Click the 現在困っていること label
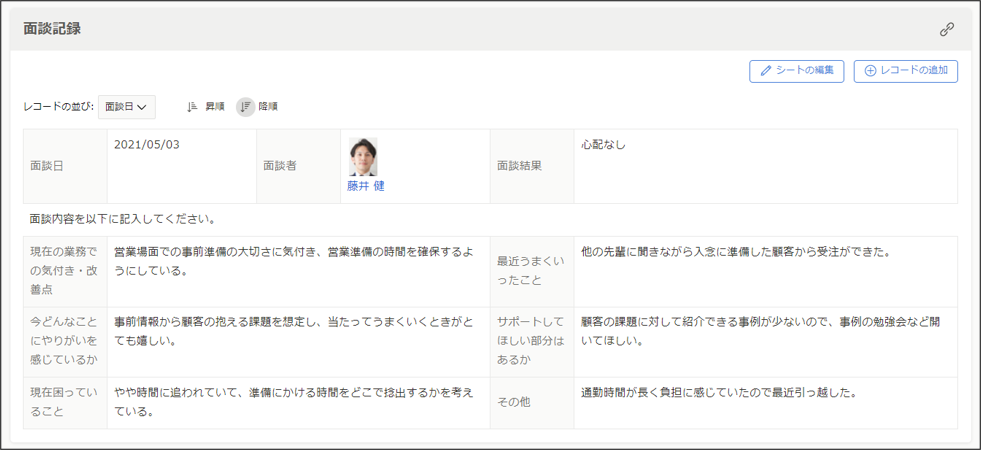 (x=64, y=402)
